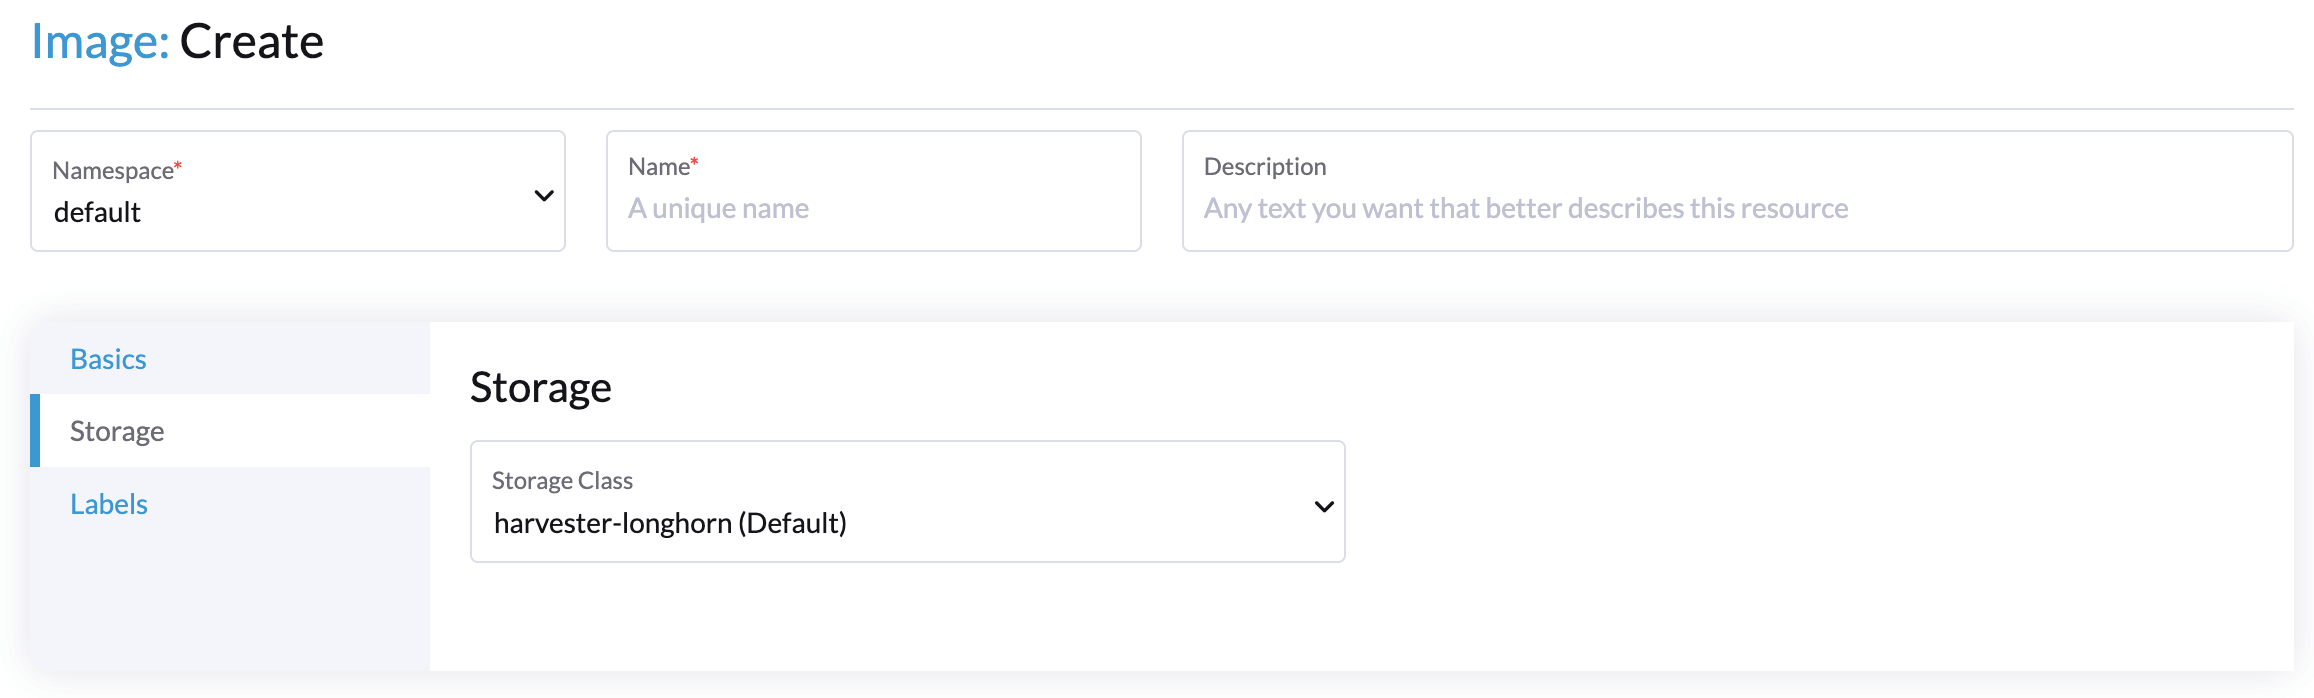2314x698 pixels.
Task: Click the "Create" page title text
Action: click(x=251, y=42)
